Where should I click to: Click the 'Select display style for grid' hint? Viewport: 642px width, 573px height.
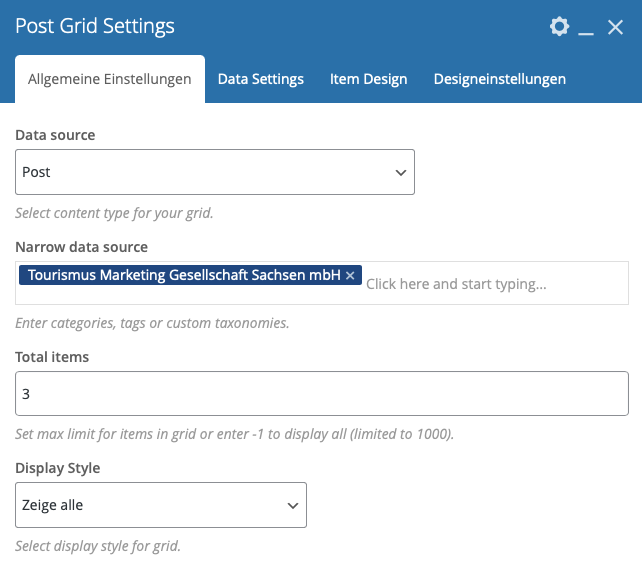(98, 546)
